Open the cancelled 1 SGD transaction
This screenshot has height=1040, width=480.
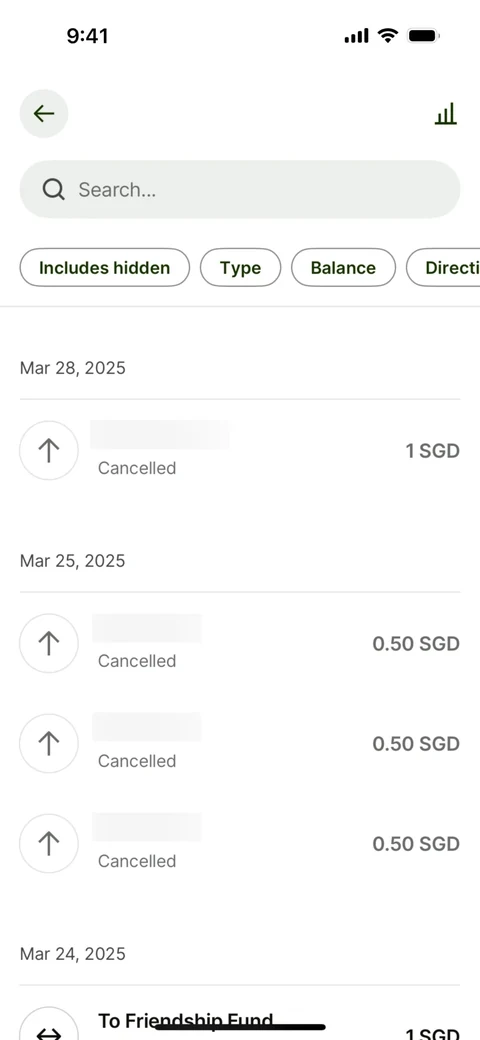pyautogui.click(x=240, y=451)
